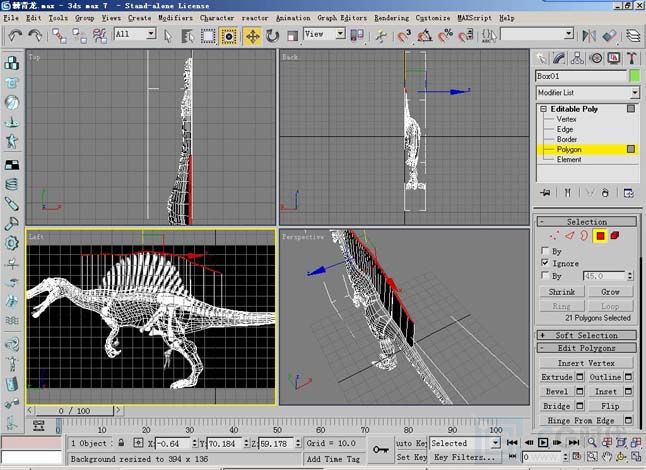
Task: Switch to the Display command panel tab
Action: [x=614, y=58]
